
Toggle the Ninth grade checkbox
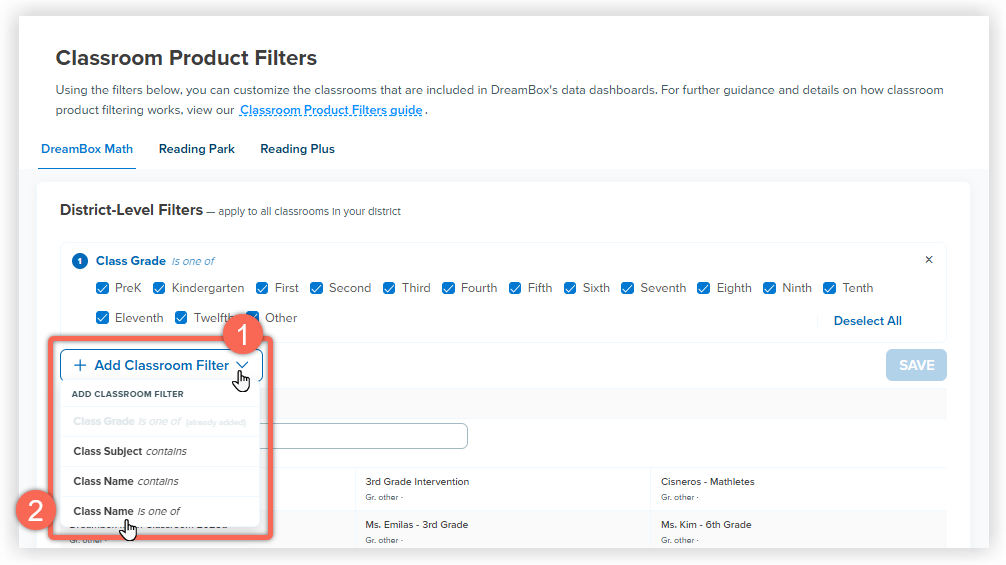click(x=769, y=288)
